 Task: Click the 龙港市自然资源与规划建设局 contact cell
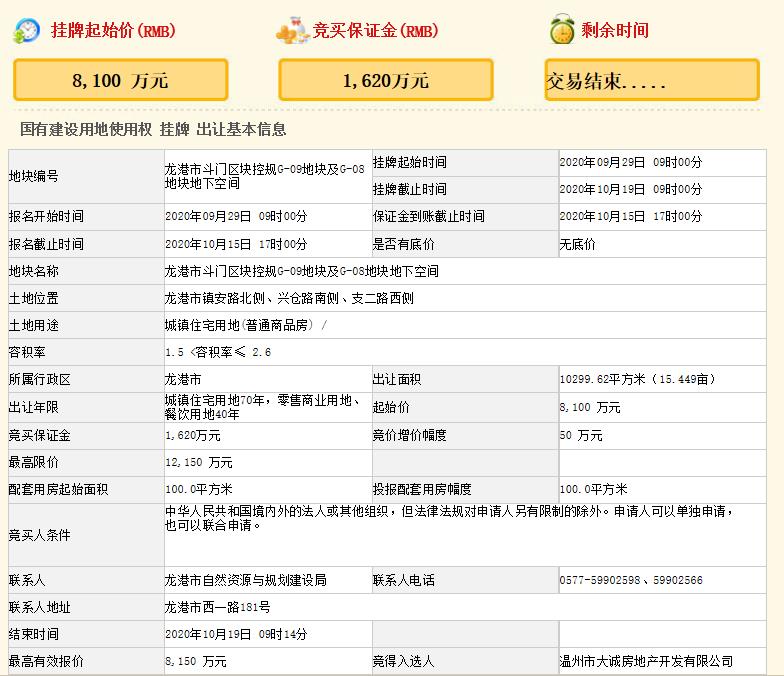pyautogui.click(x=245, y=580)
